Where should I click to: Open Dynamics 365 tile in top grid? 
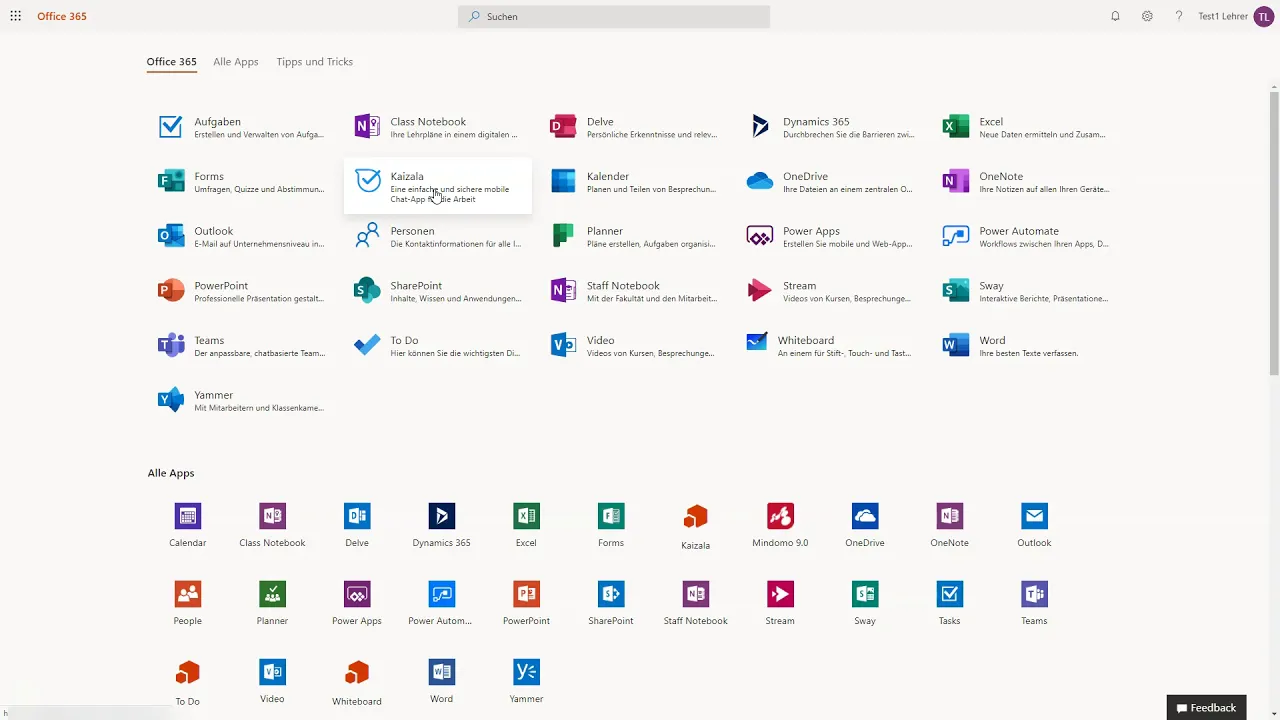pyautogui.click(x=830, y=127)
